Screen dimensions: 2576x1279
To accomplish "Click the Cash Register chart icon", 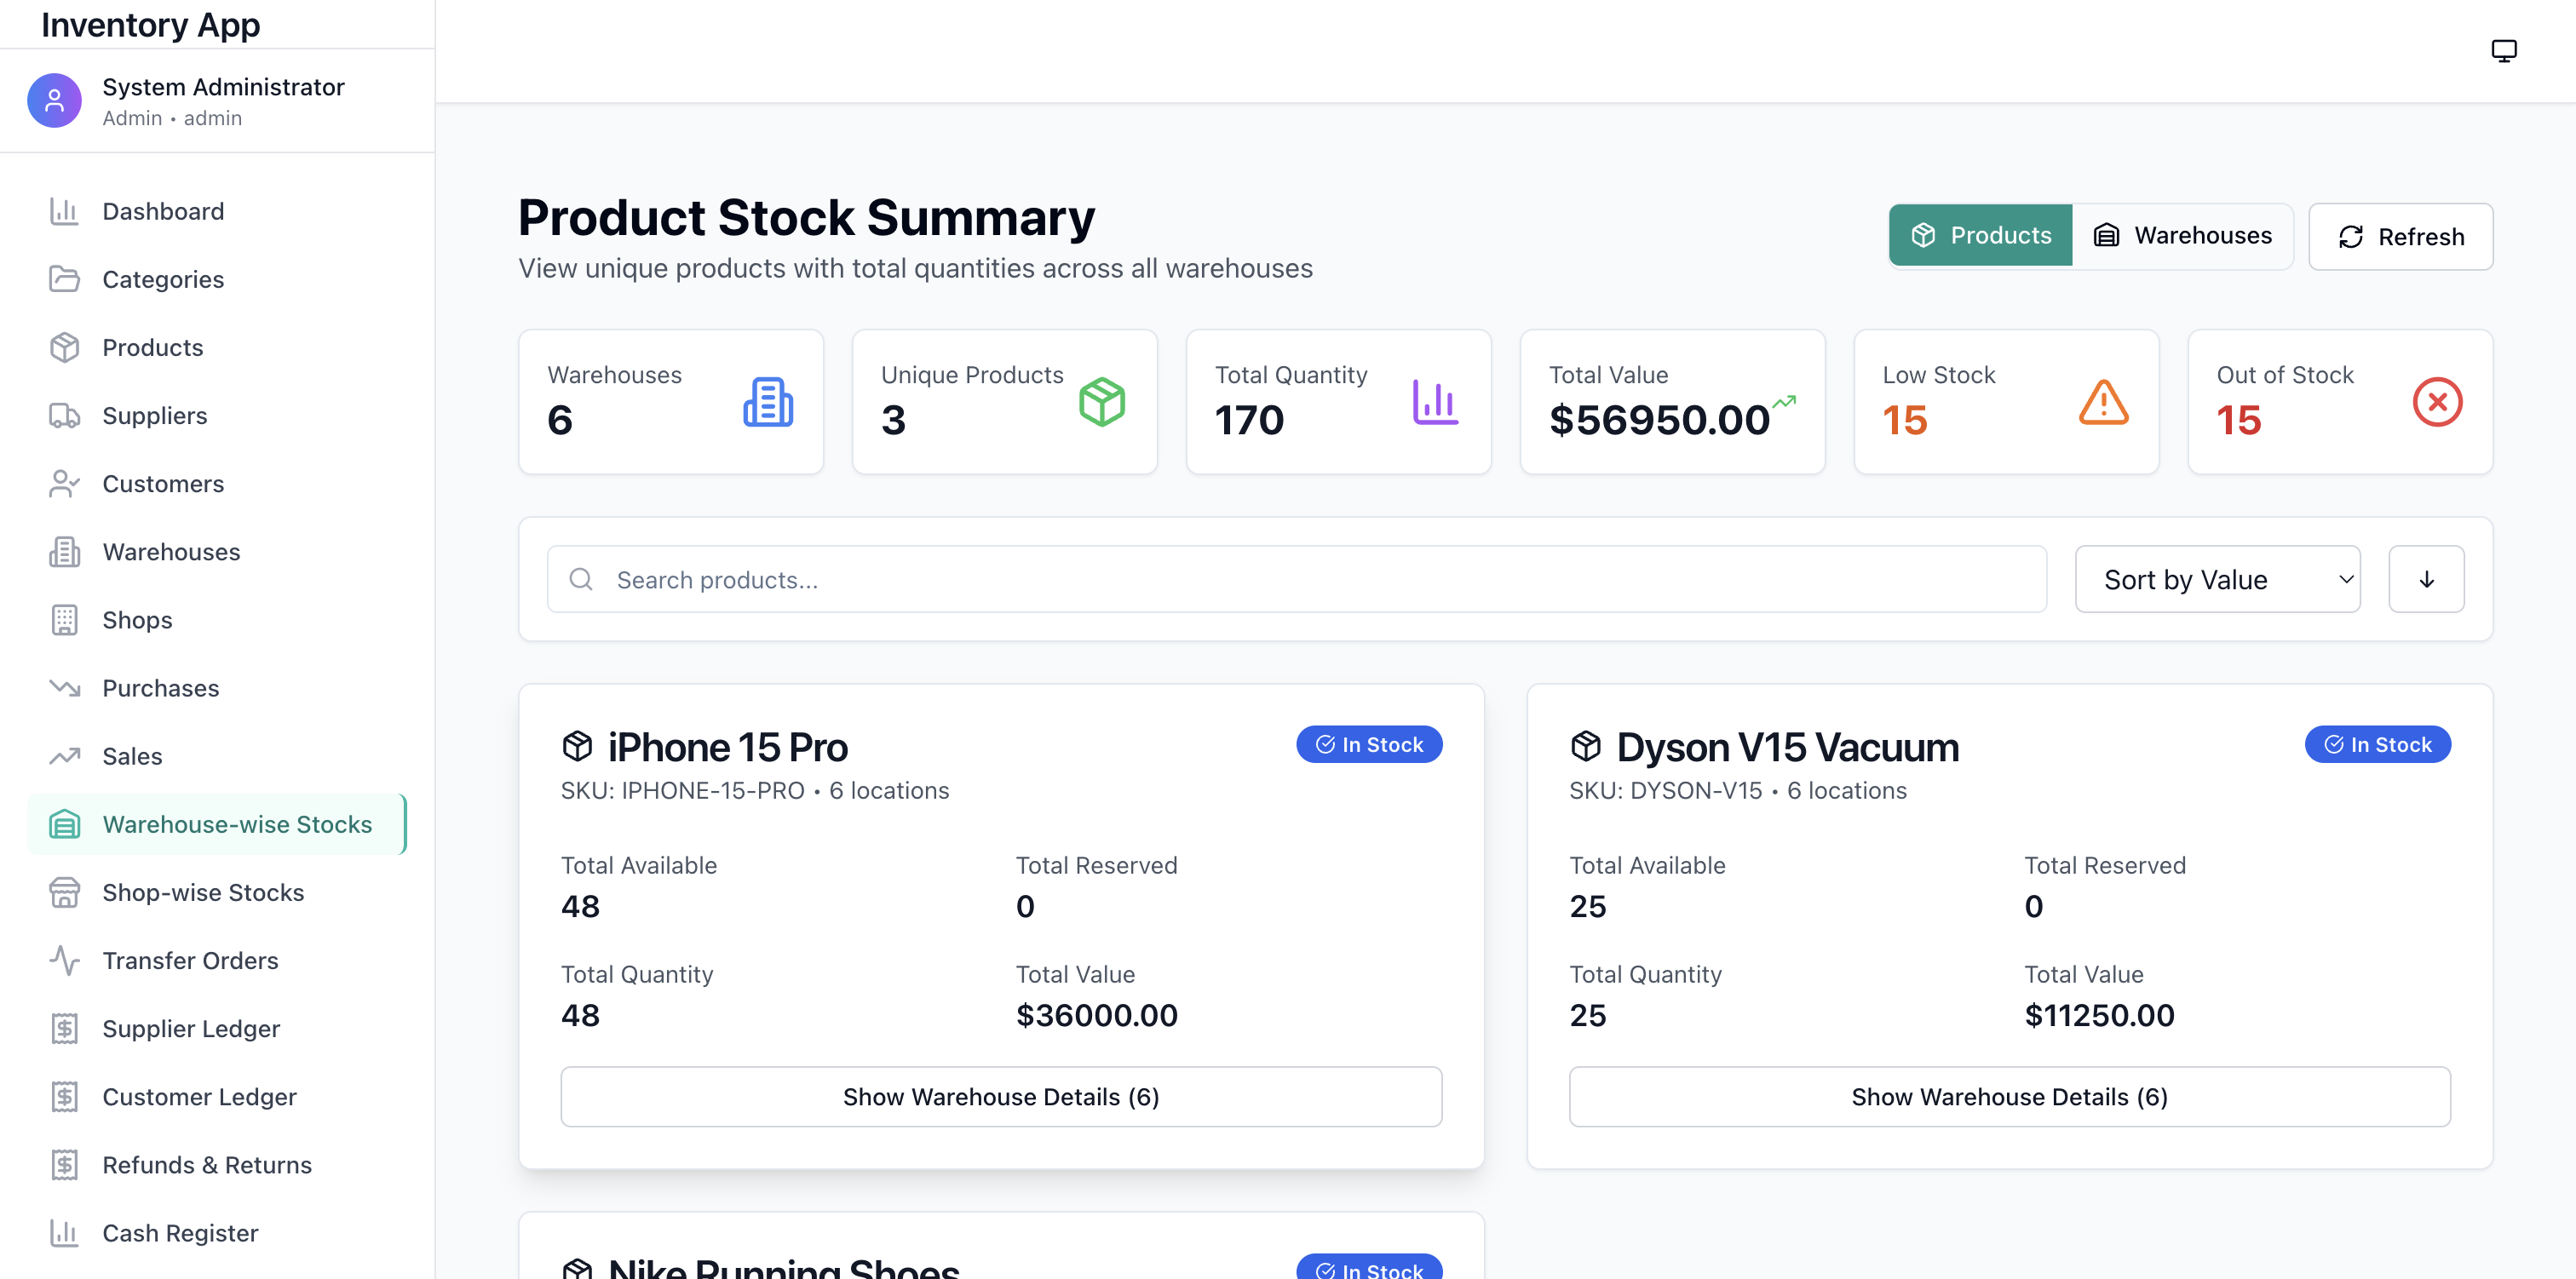I will [64, 1231].
